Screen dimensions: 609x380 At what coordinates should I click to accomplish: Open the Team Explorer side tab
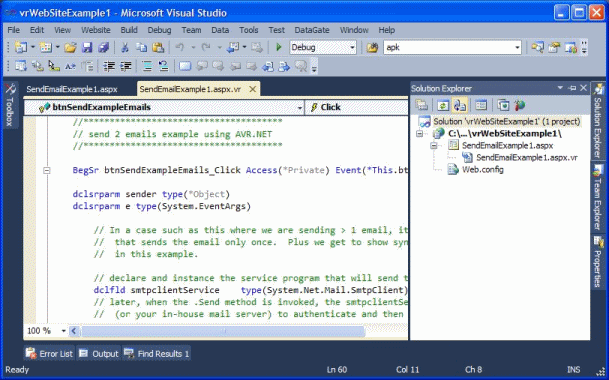pos(598,197)
